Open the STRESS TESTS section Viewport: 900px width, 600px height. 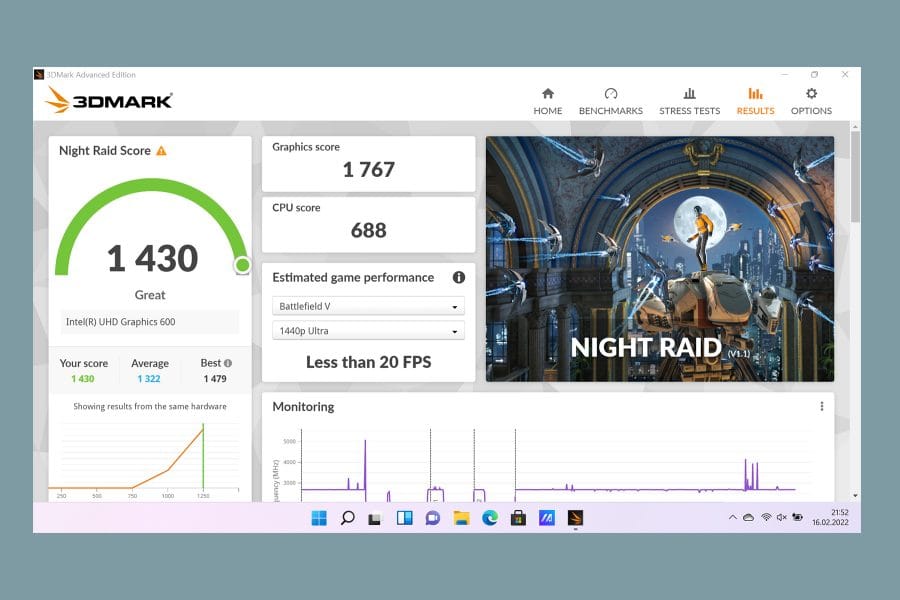click(689, 102)
